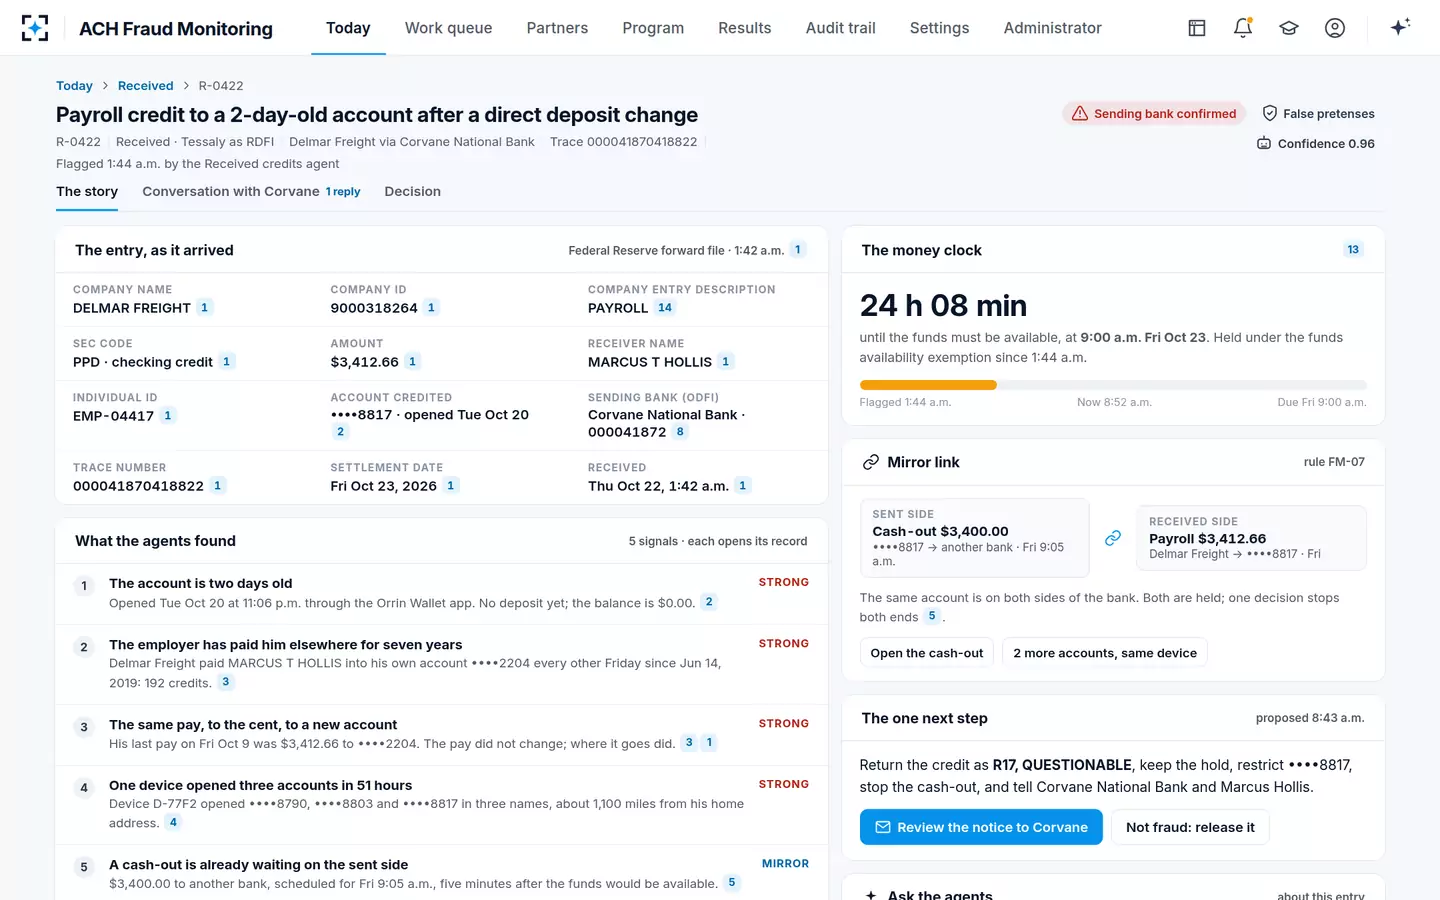This screenshot has height=900, width=1440.
Task: Open the sparkle assistant icon
Action: click(1400, 27)
